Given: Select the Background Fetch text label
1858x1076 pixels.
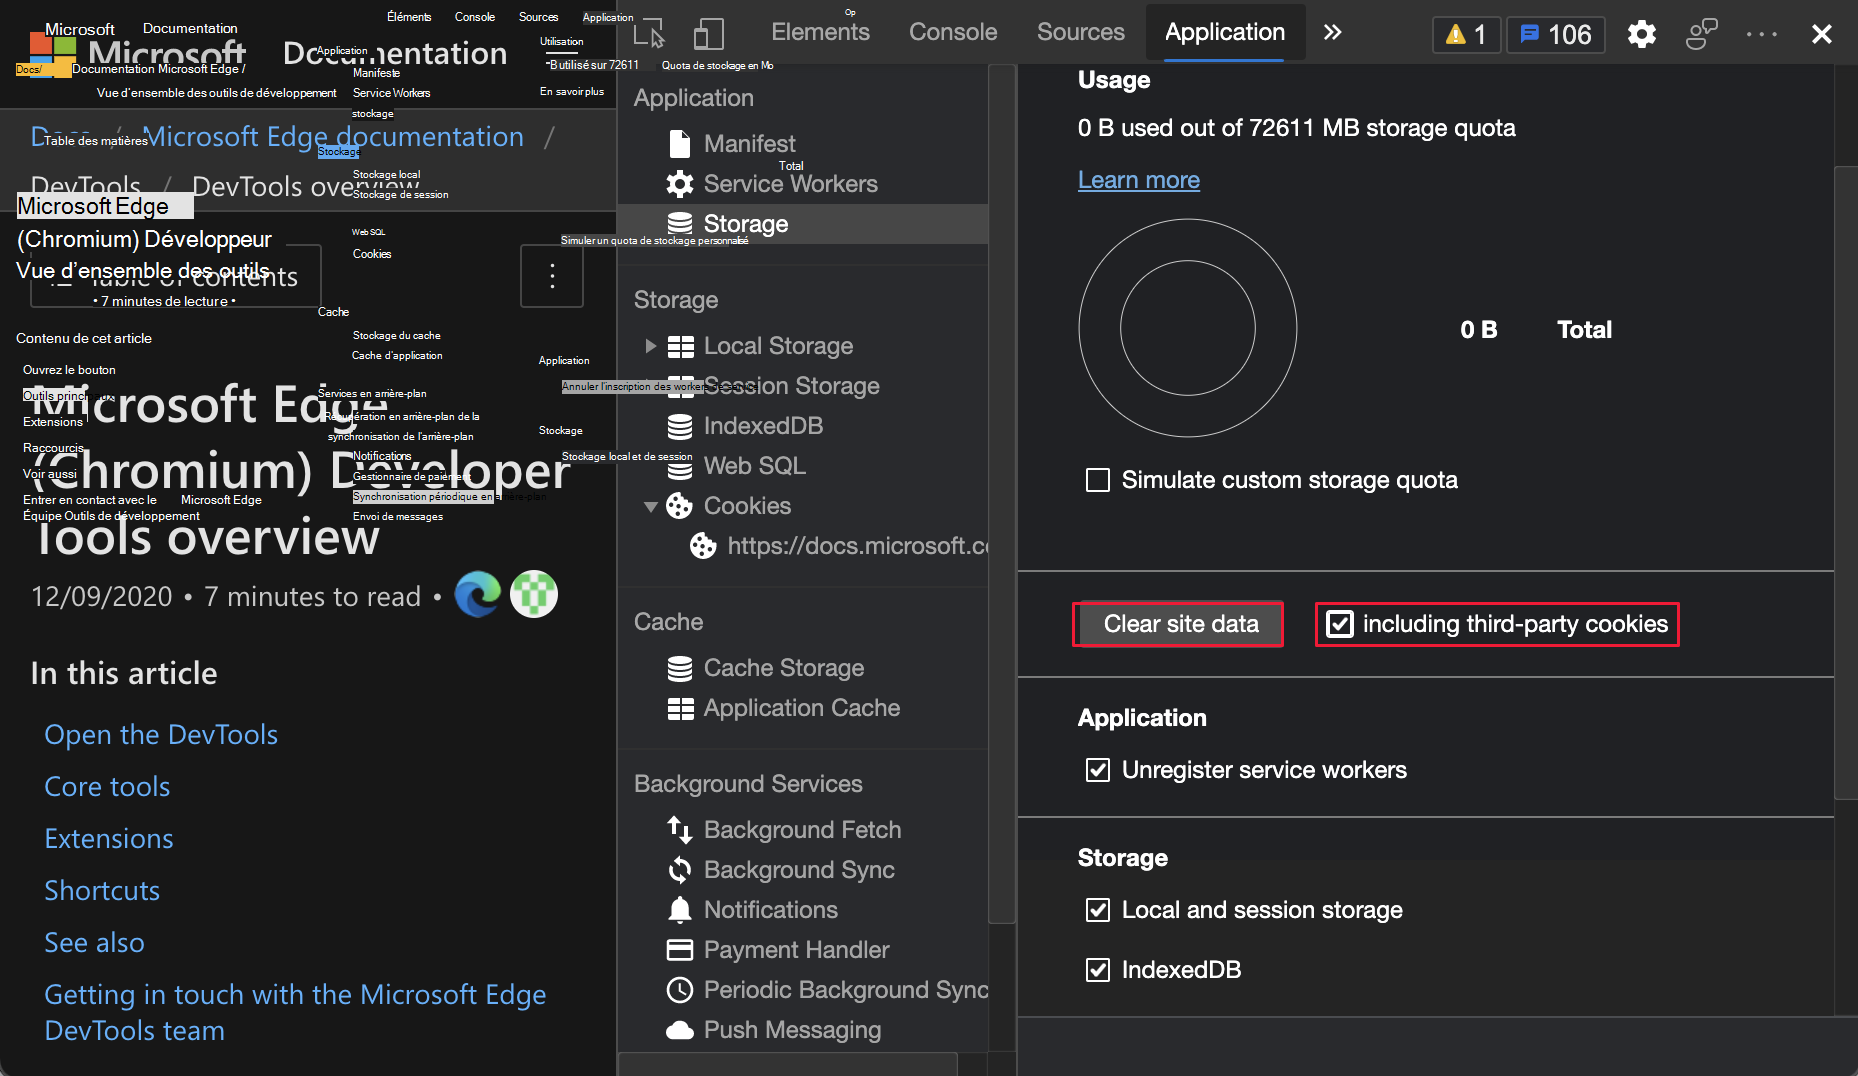Looking at the screenshot, I should [x=803, y=830].
